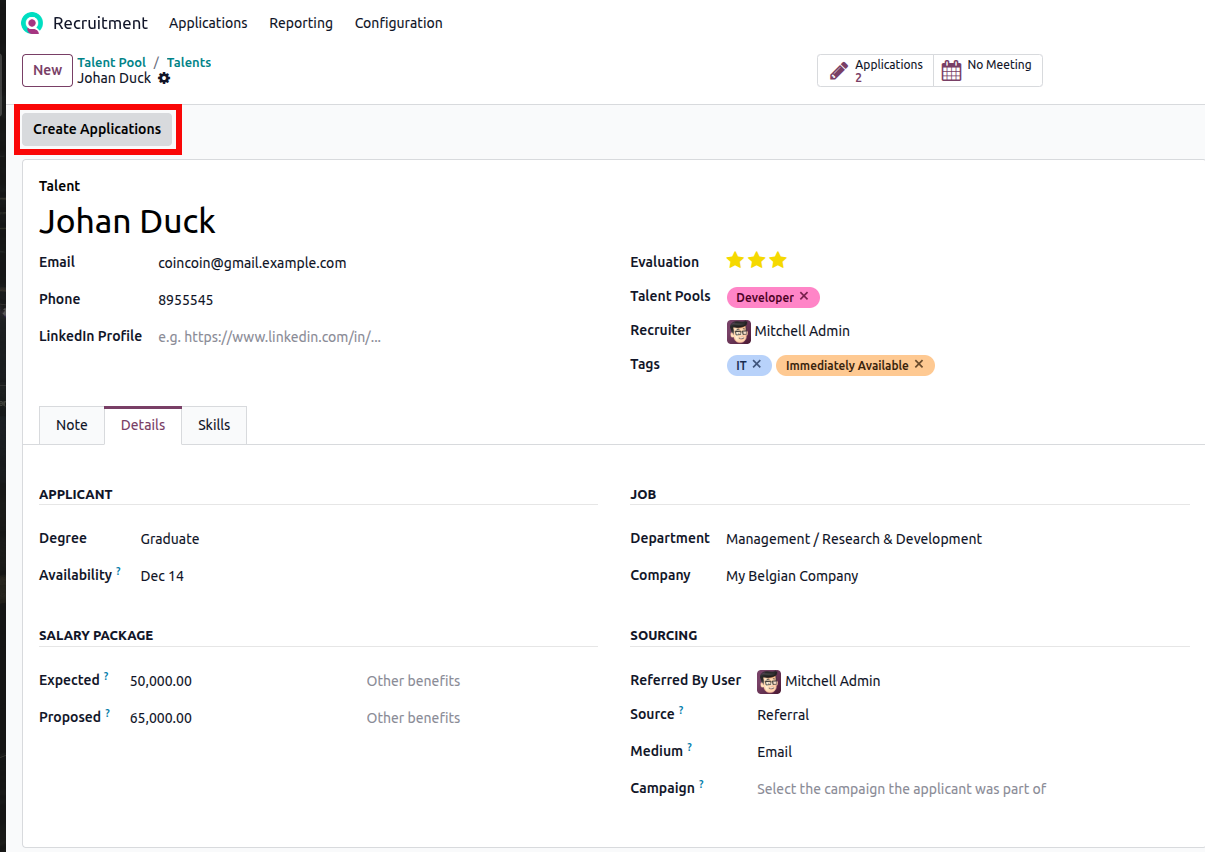Go to Talent Pool breadcrumb link
Image resolution: width=1205 pixels, height=852 pixels.
coord(112,62)
